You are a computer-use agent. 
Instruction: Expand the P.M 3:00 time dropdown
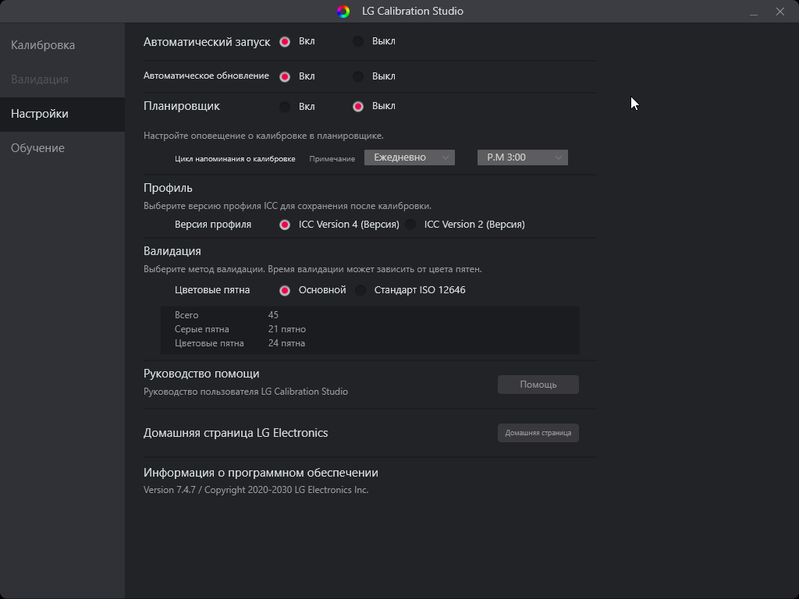522,157
